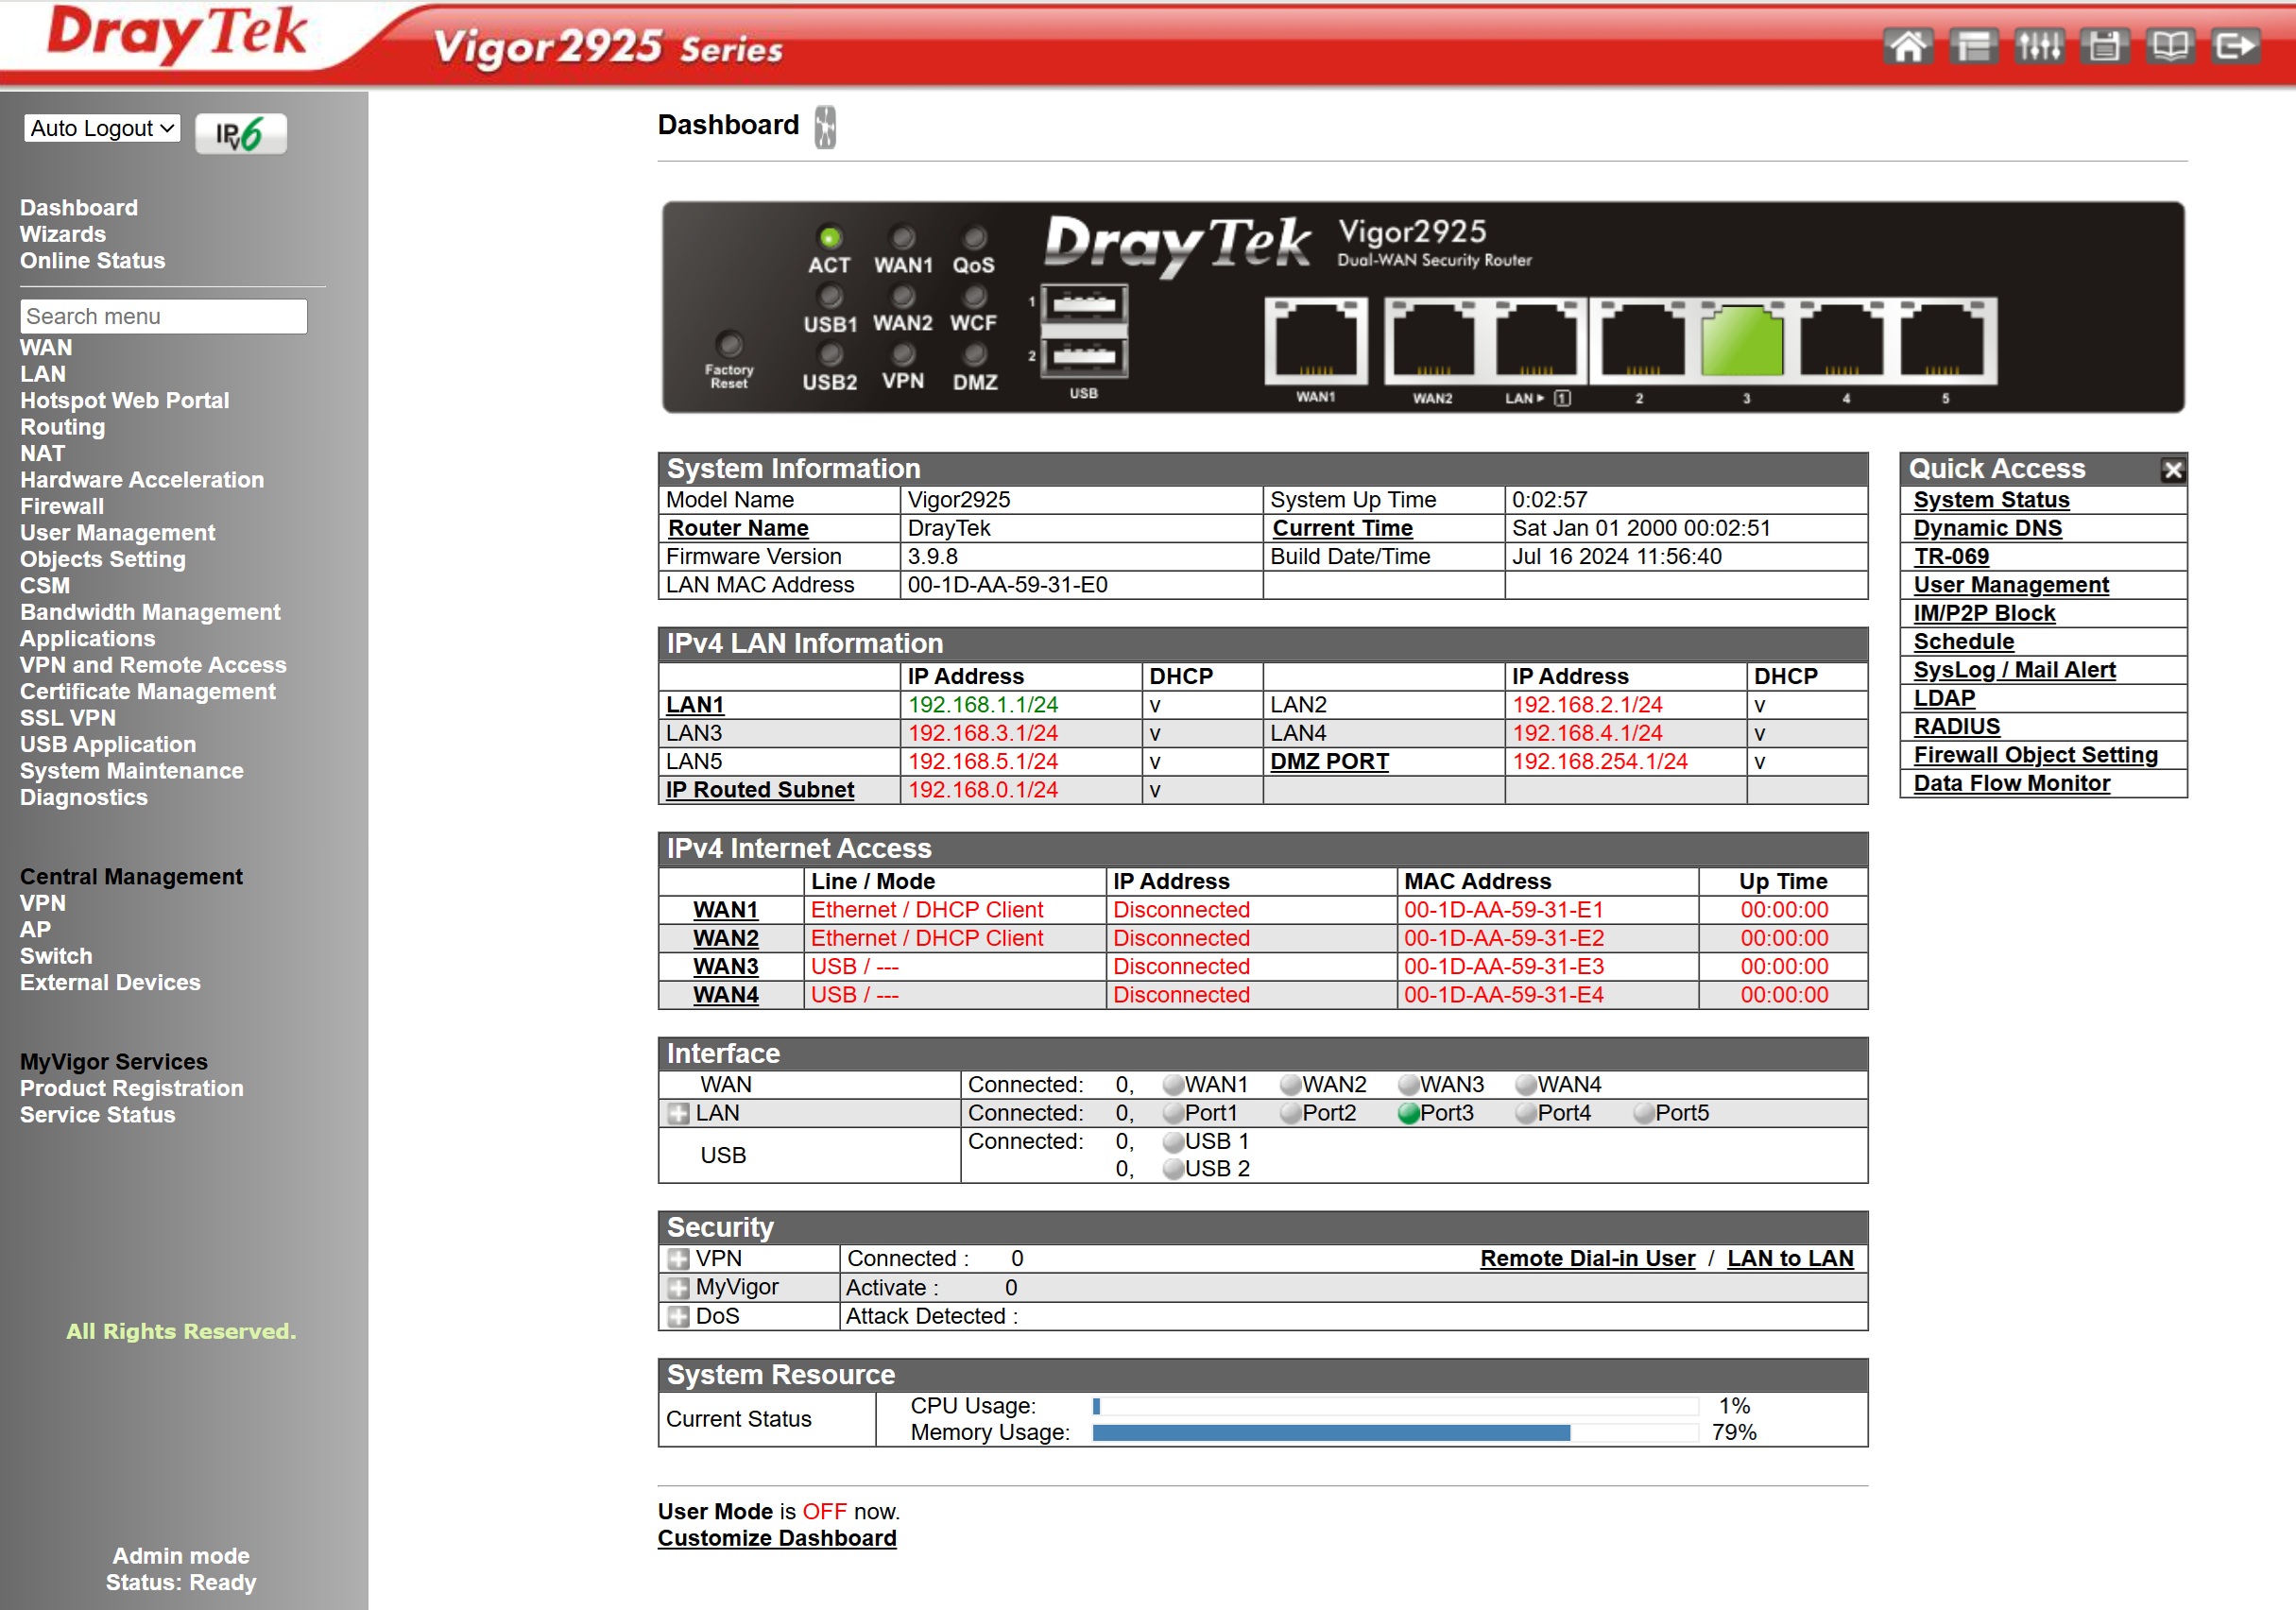The image size is (2296, 1610).
Task: Open Dynamic DNS in Quick Access
Action: tap(1988, 528)
